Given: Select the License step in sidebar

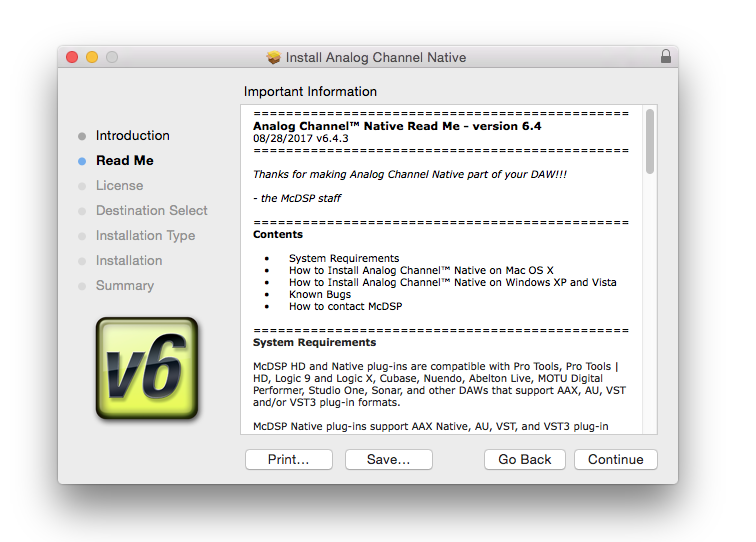Looking at the screenshot, I should [x=119, y=186].
